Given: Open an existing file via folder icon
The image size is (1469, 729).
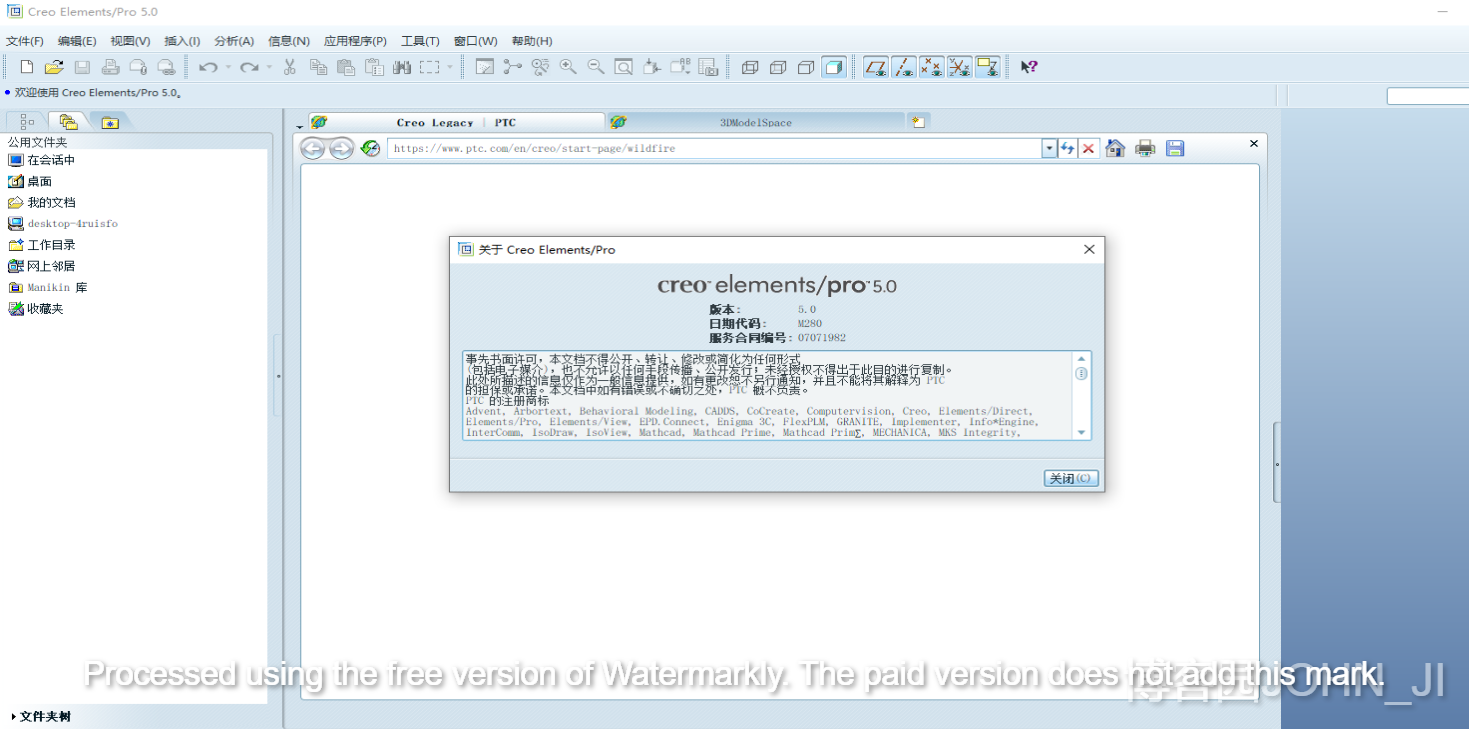Looking at the screenshot, I should [x=54, y=67].
